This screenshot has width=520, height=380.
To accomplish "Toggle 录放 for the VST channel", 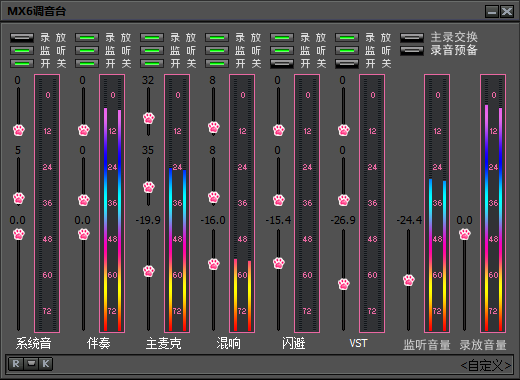I will 347,38.
